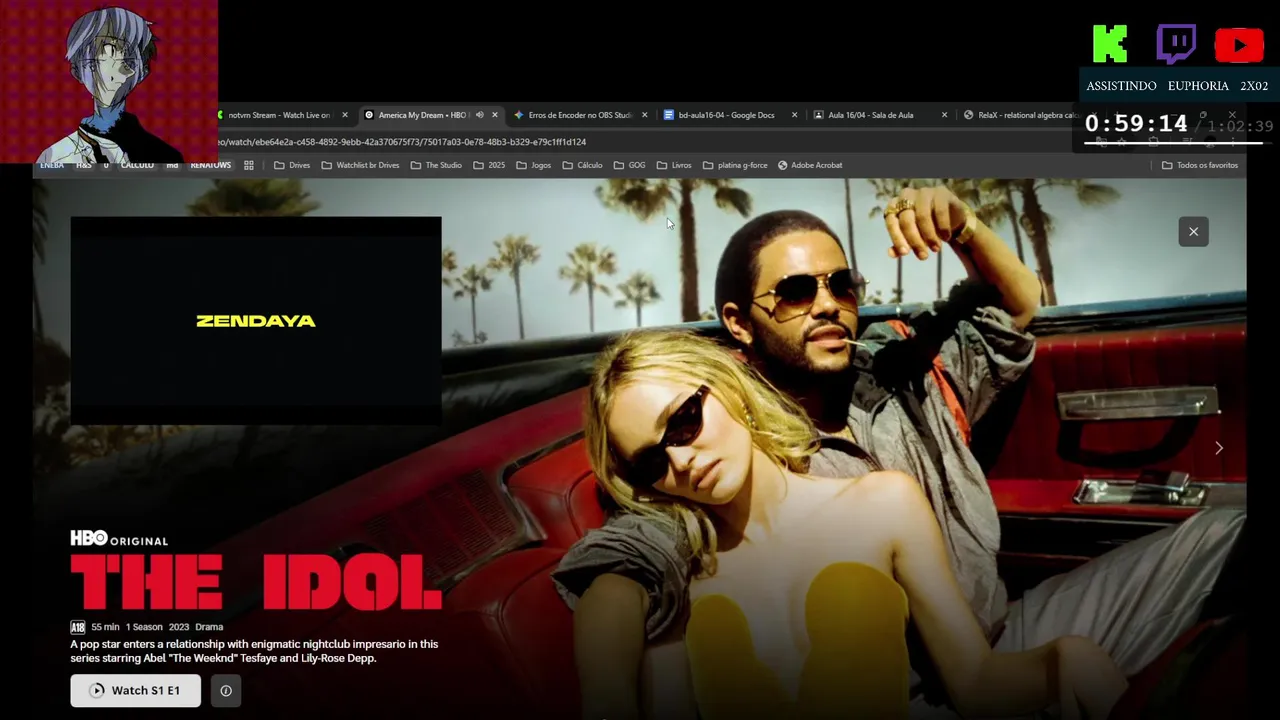Open the Jogos bookmark folder
This screenshot has height=720, width=1280.
point(533,165)
